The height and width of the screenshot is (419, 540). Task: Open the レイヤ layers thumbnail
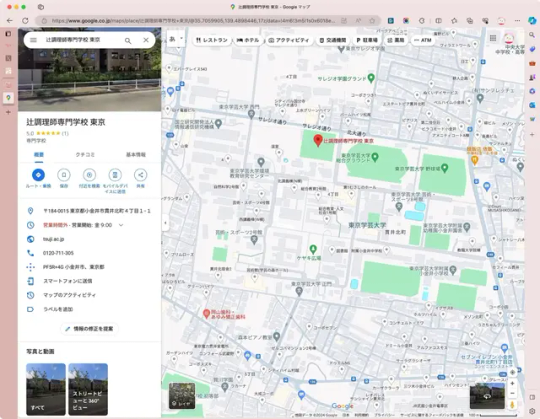[x=182, y=396]
